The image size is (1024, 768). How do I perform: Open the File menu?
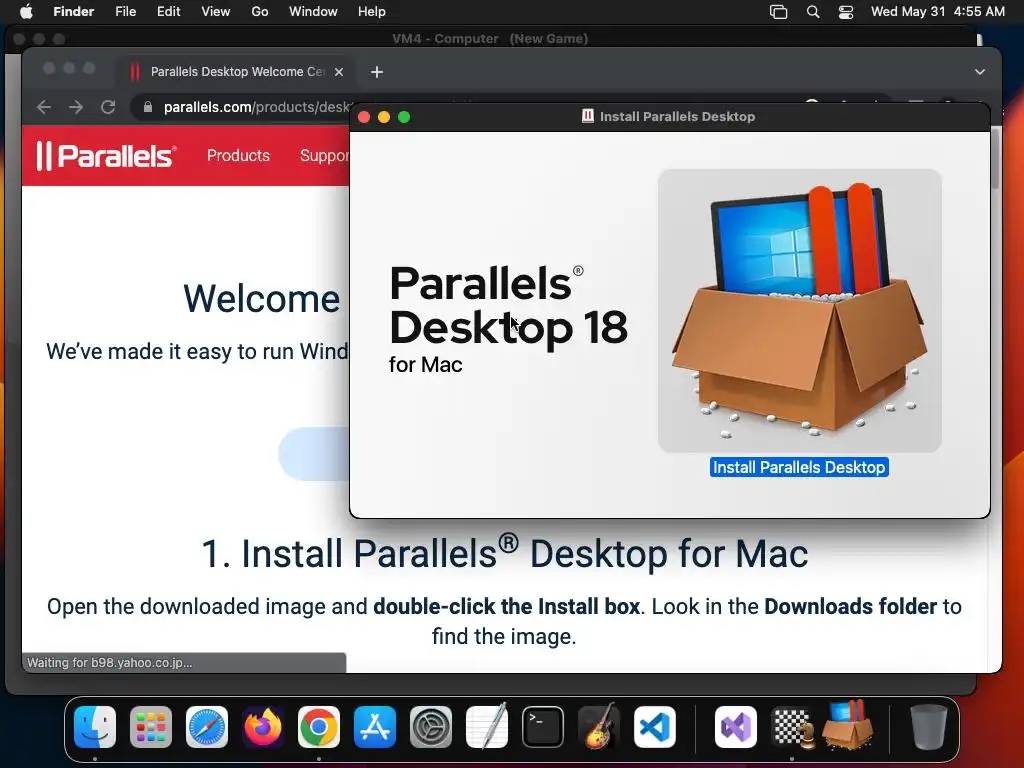coord(125,12)
